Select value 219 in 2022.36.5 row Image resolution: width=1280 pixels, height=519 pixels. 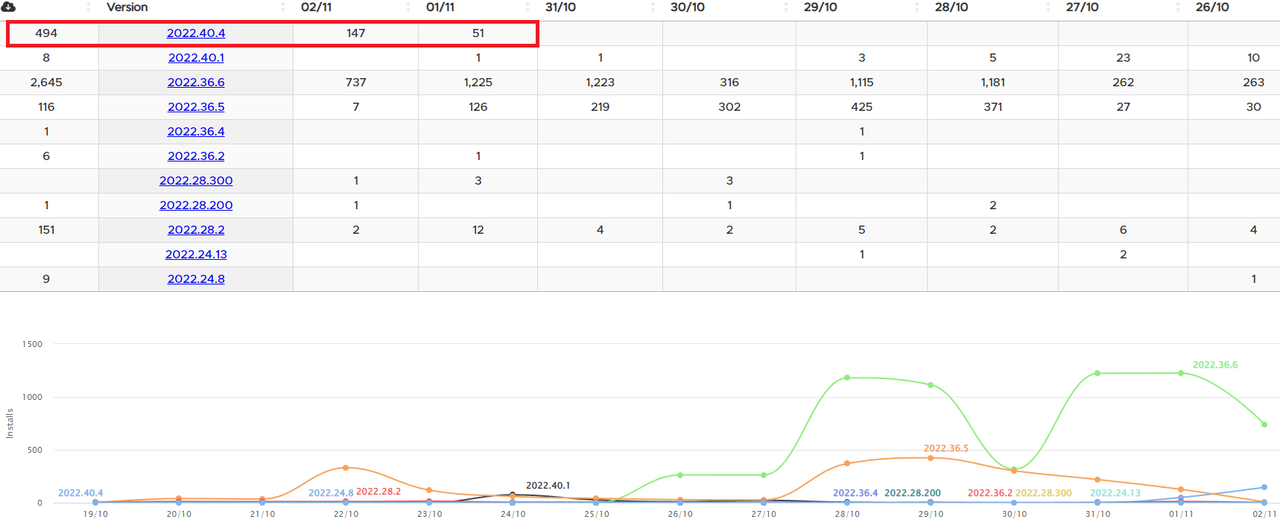click(600, 107)
